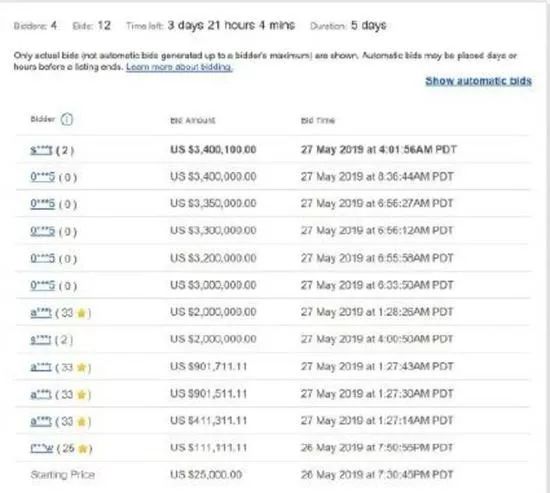Open bidder with US $111,111.11 bid
This screenshot has width=550, height=493.
click(41, 448)
